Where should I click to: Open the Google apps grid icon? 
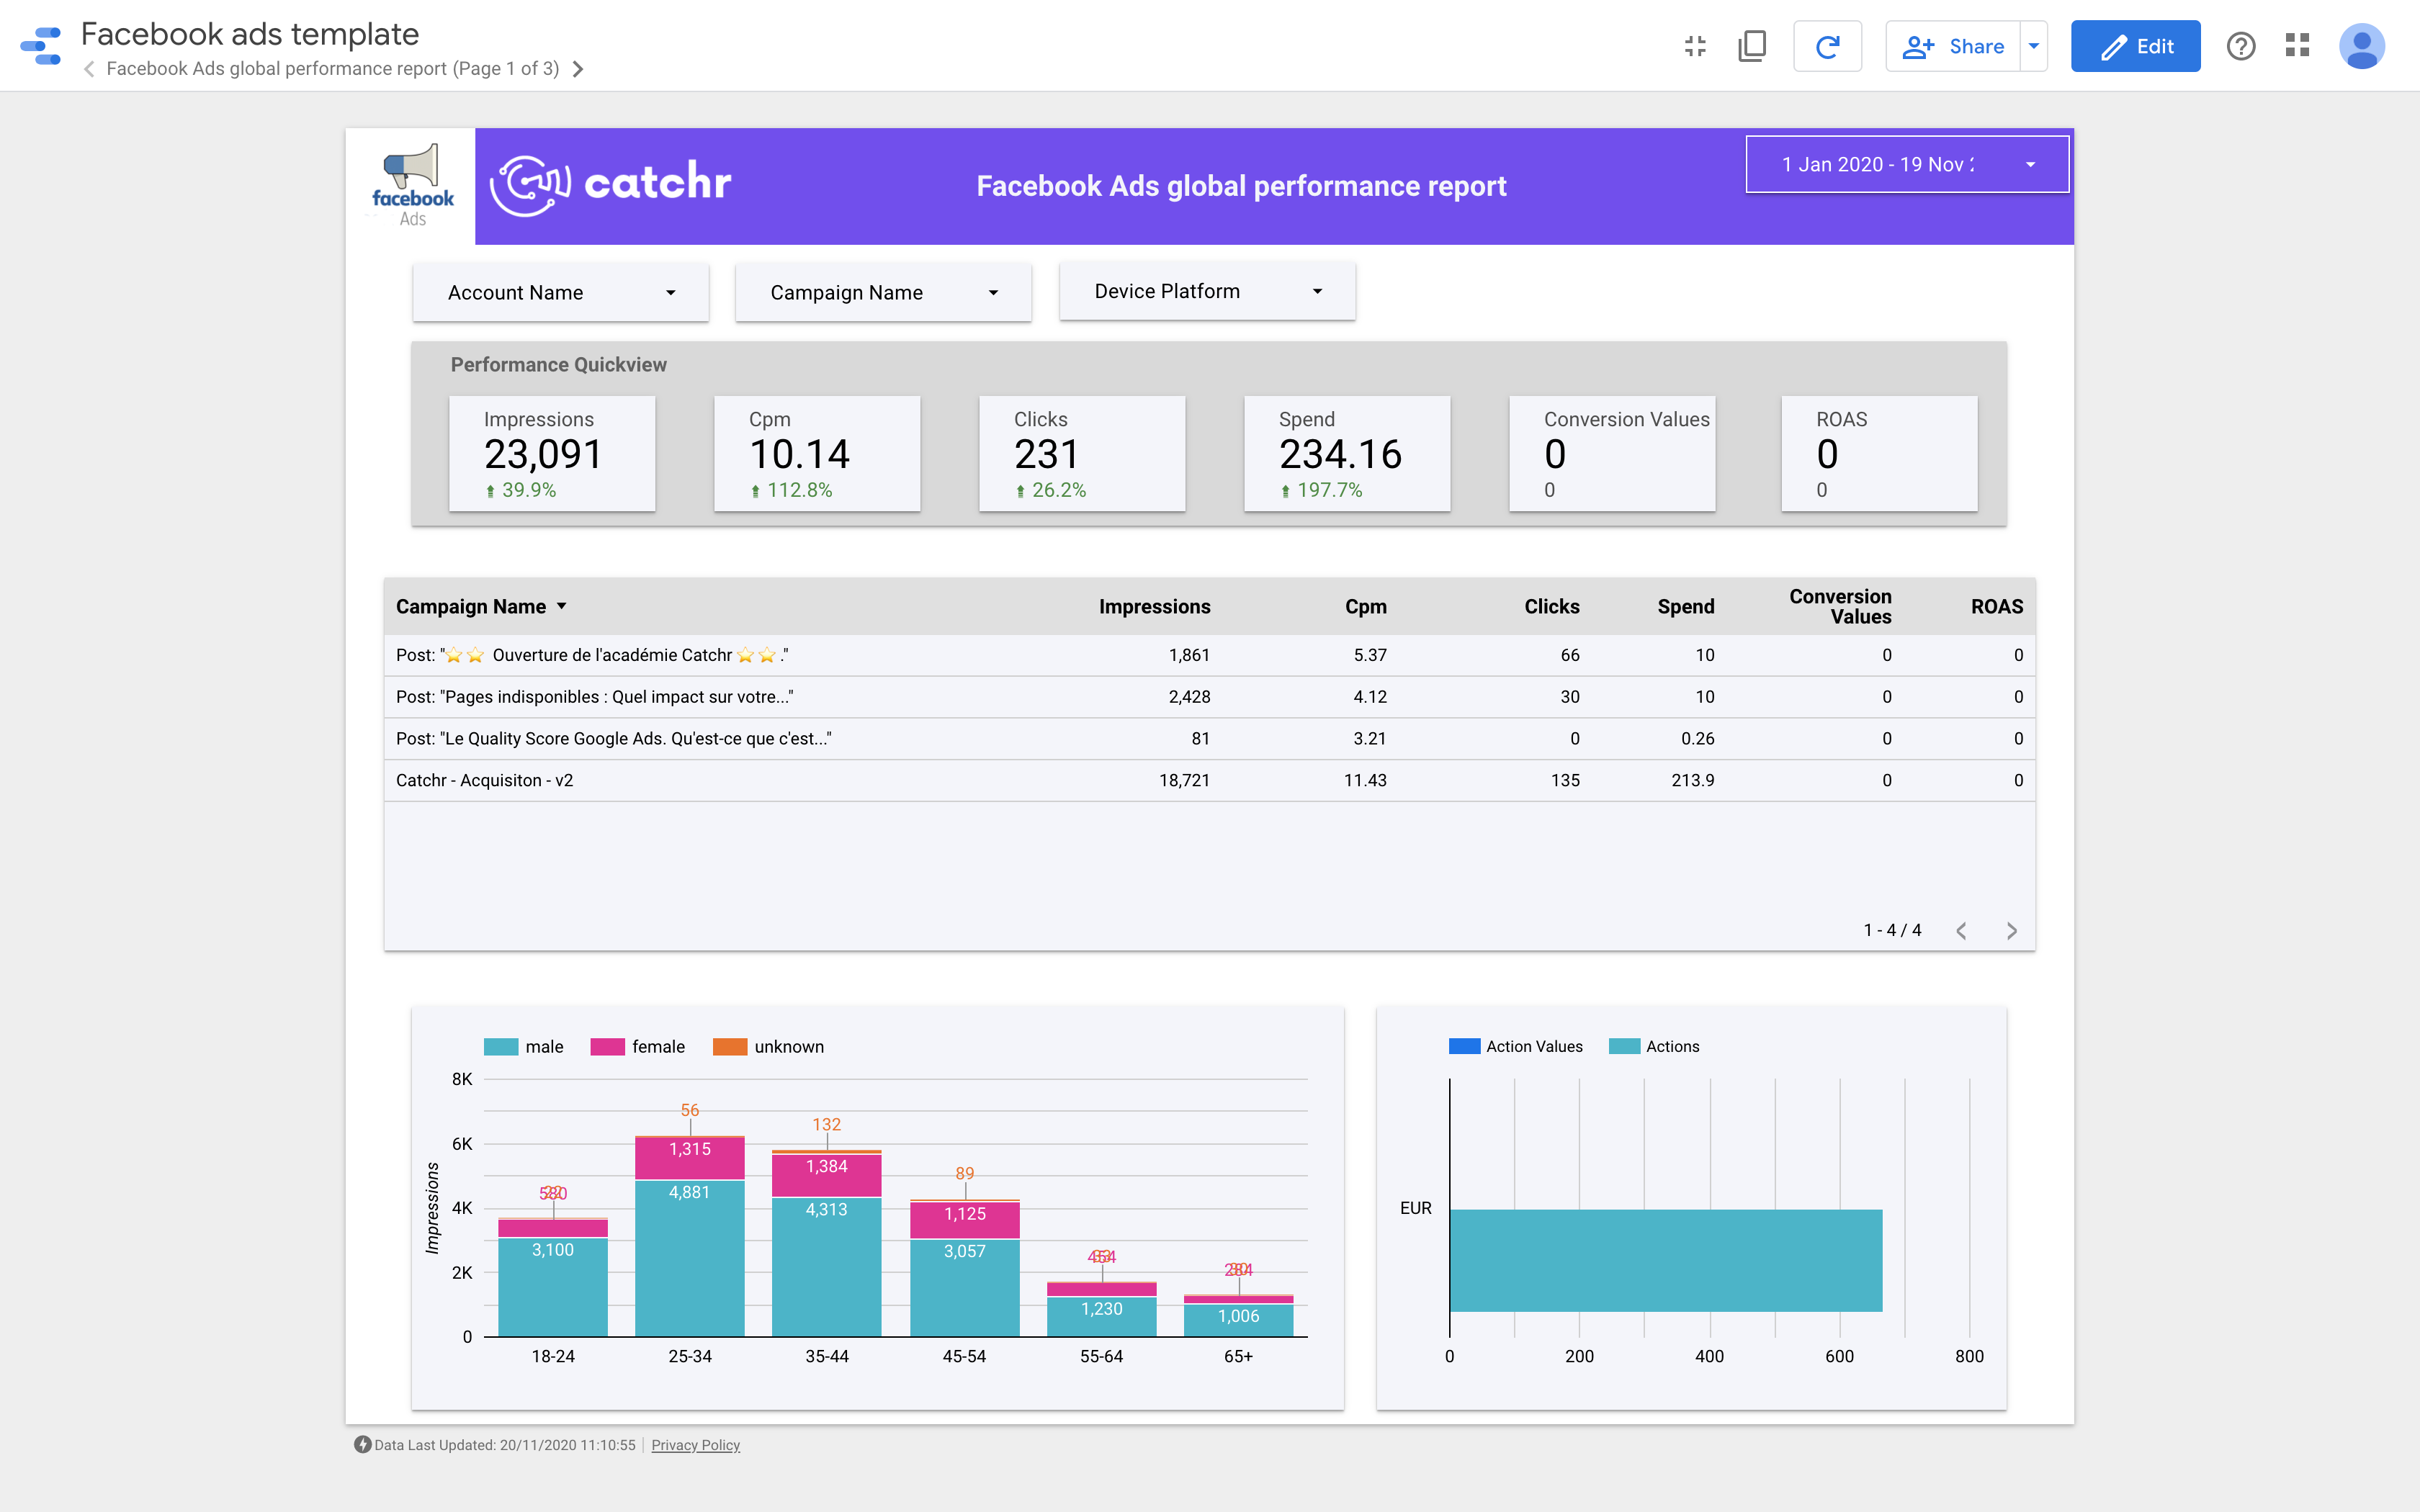click(x=2297, y=46)
